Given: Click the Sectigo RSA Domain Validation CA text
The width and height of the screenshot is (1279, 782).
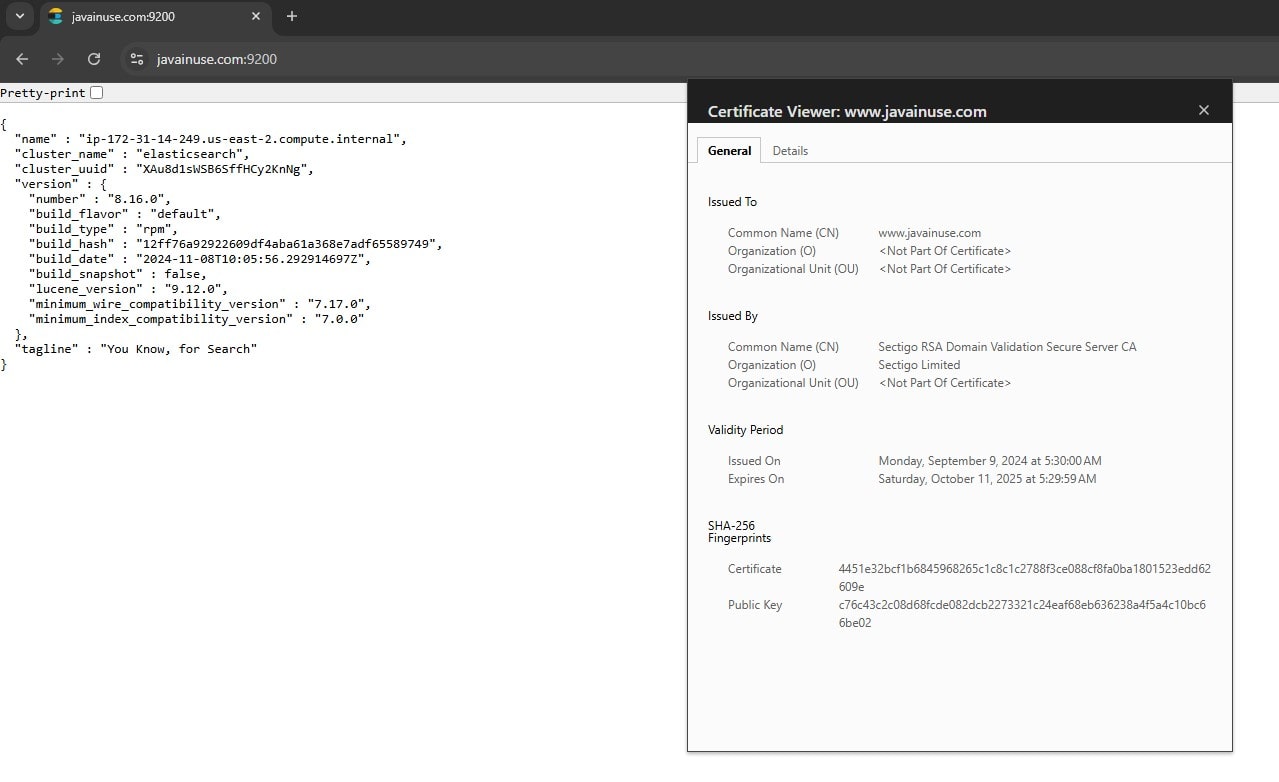Looking at the screenshot, I should (x=1007, y=347).
